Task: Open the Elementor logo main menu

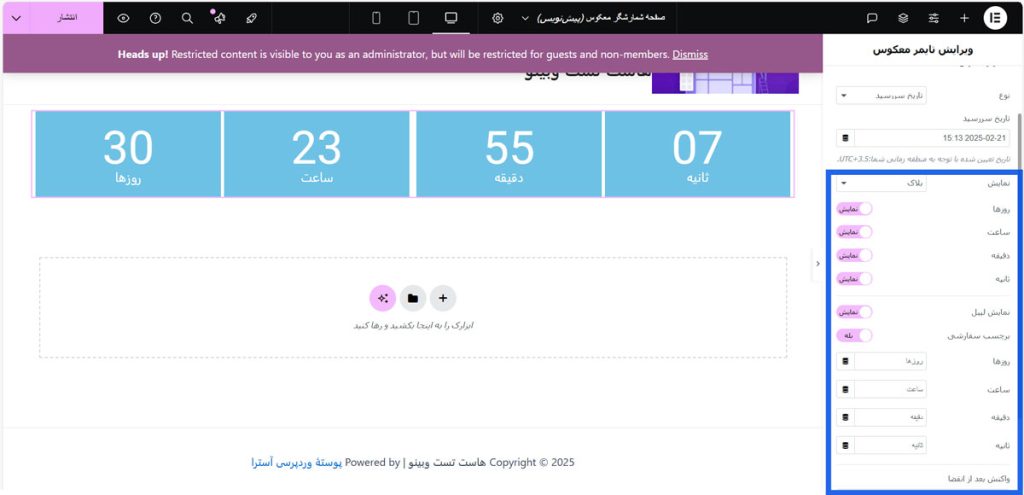Action: pos(995,18)
